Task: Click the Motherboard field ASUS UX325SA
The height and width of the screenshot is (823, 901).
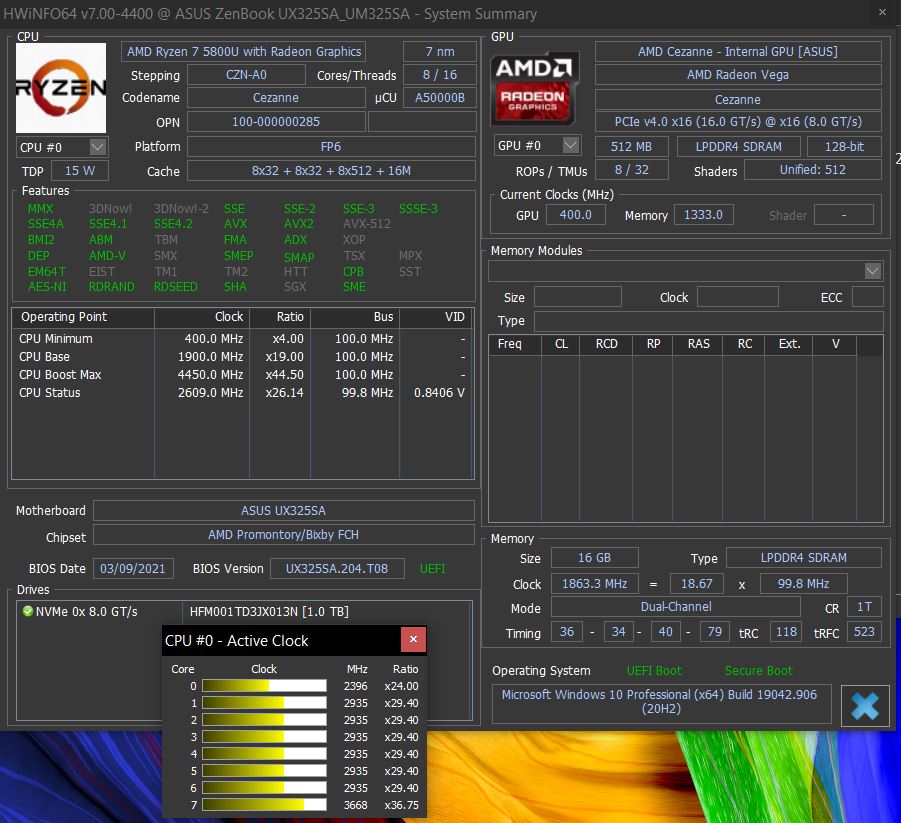Action: click(x=283, y=510)
